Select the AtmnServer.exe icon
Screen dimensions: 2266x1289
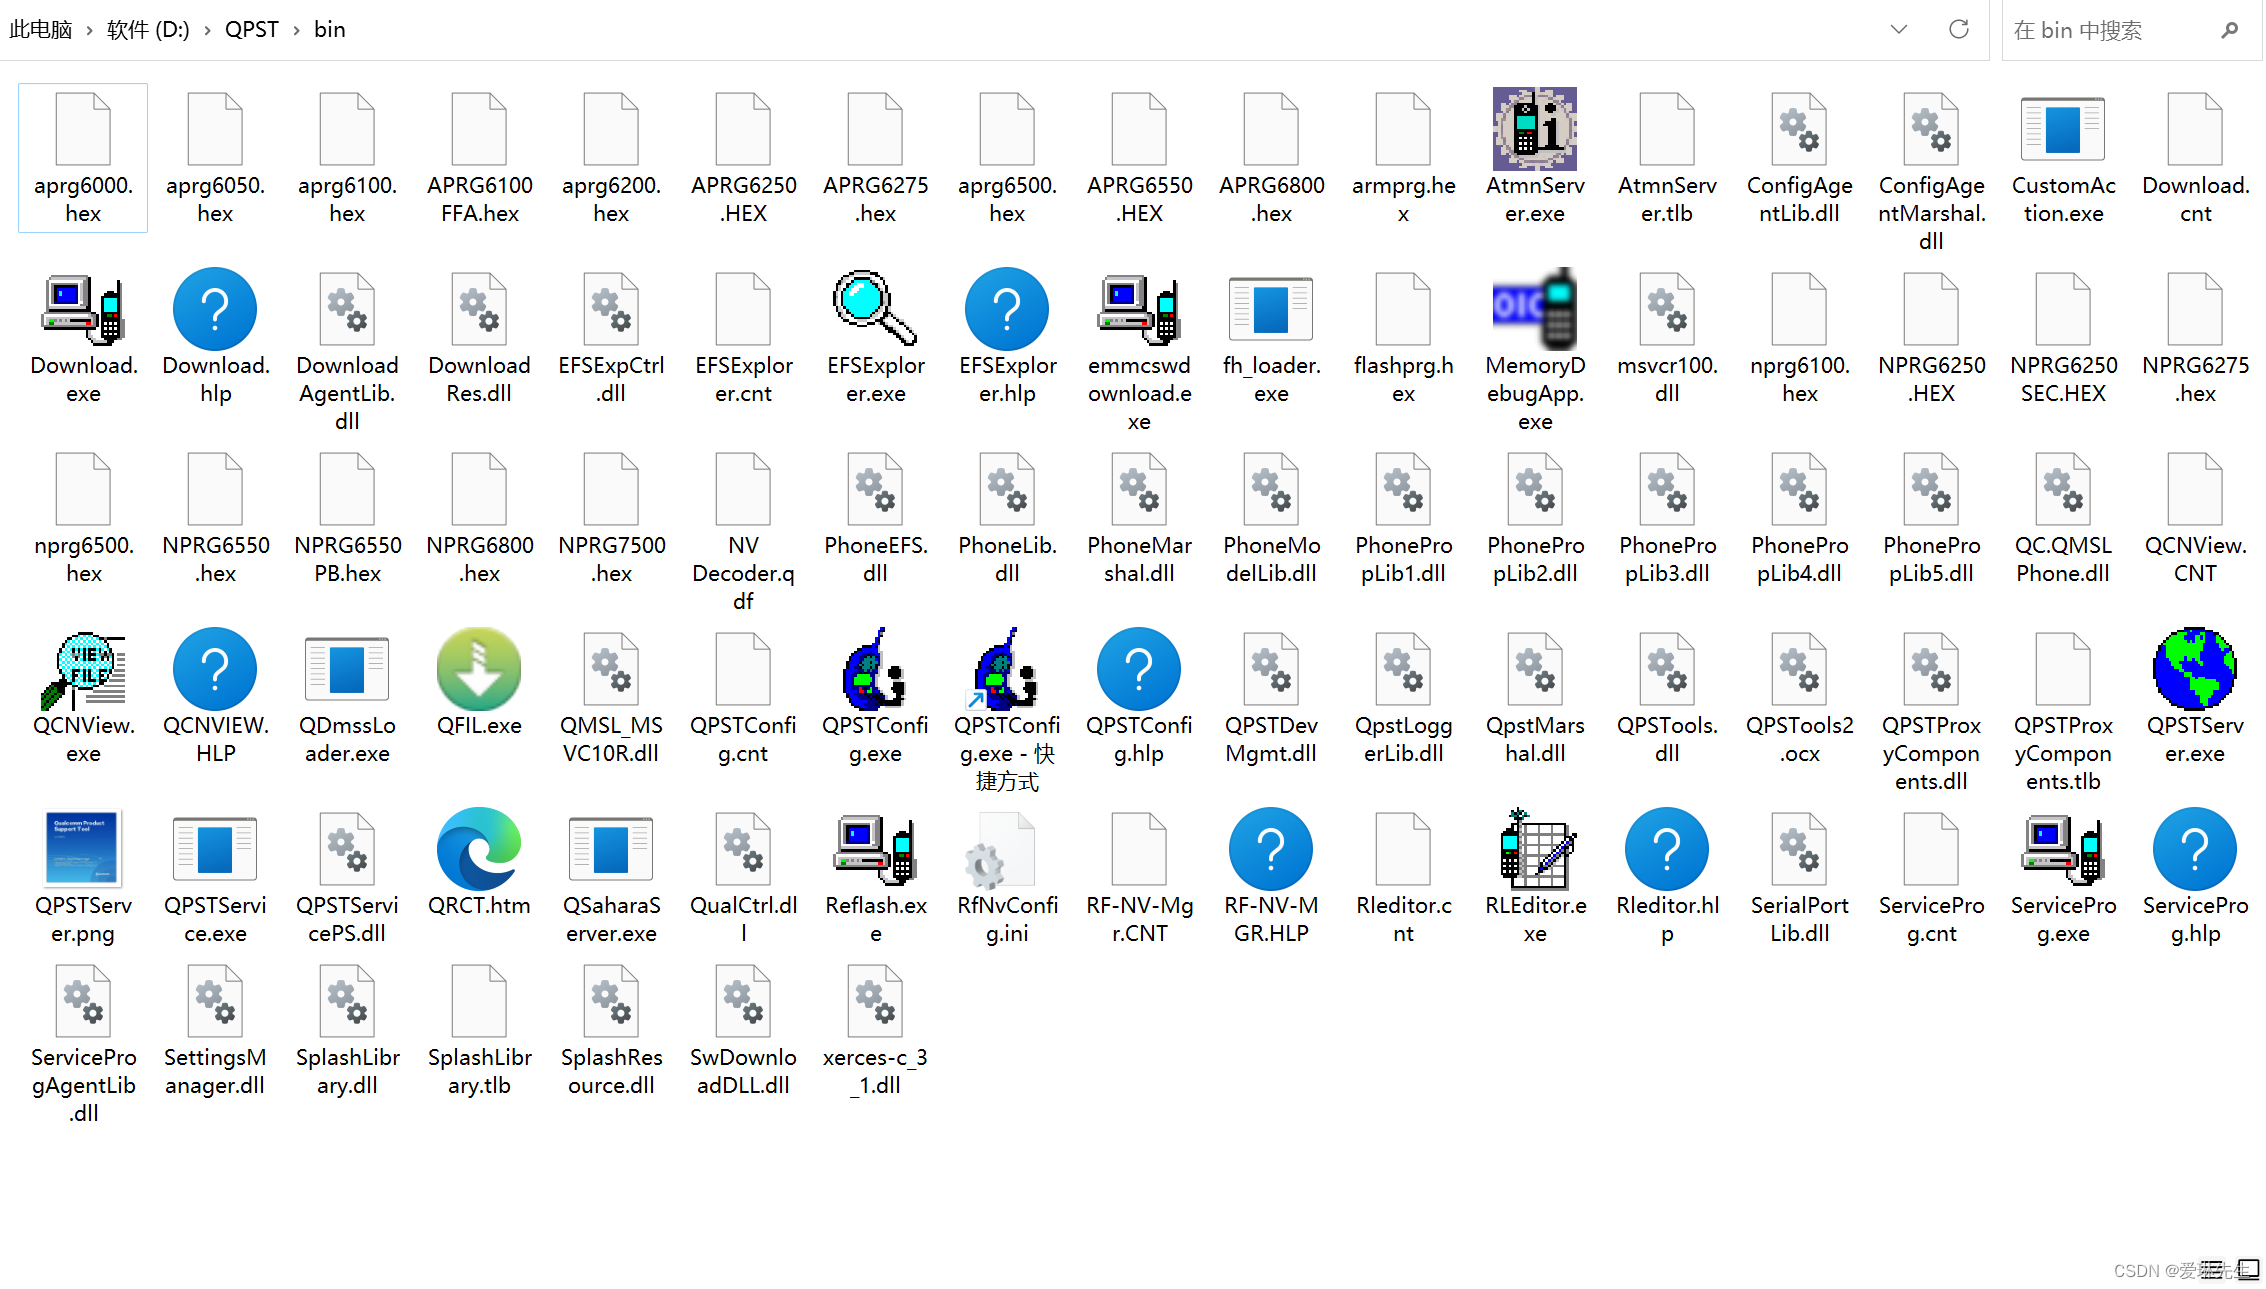tap(1534, 130)
